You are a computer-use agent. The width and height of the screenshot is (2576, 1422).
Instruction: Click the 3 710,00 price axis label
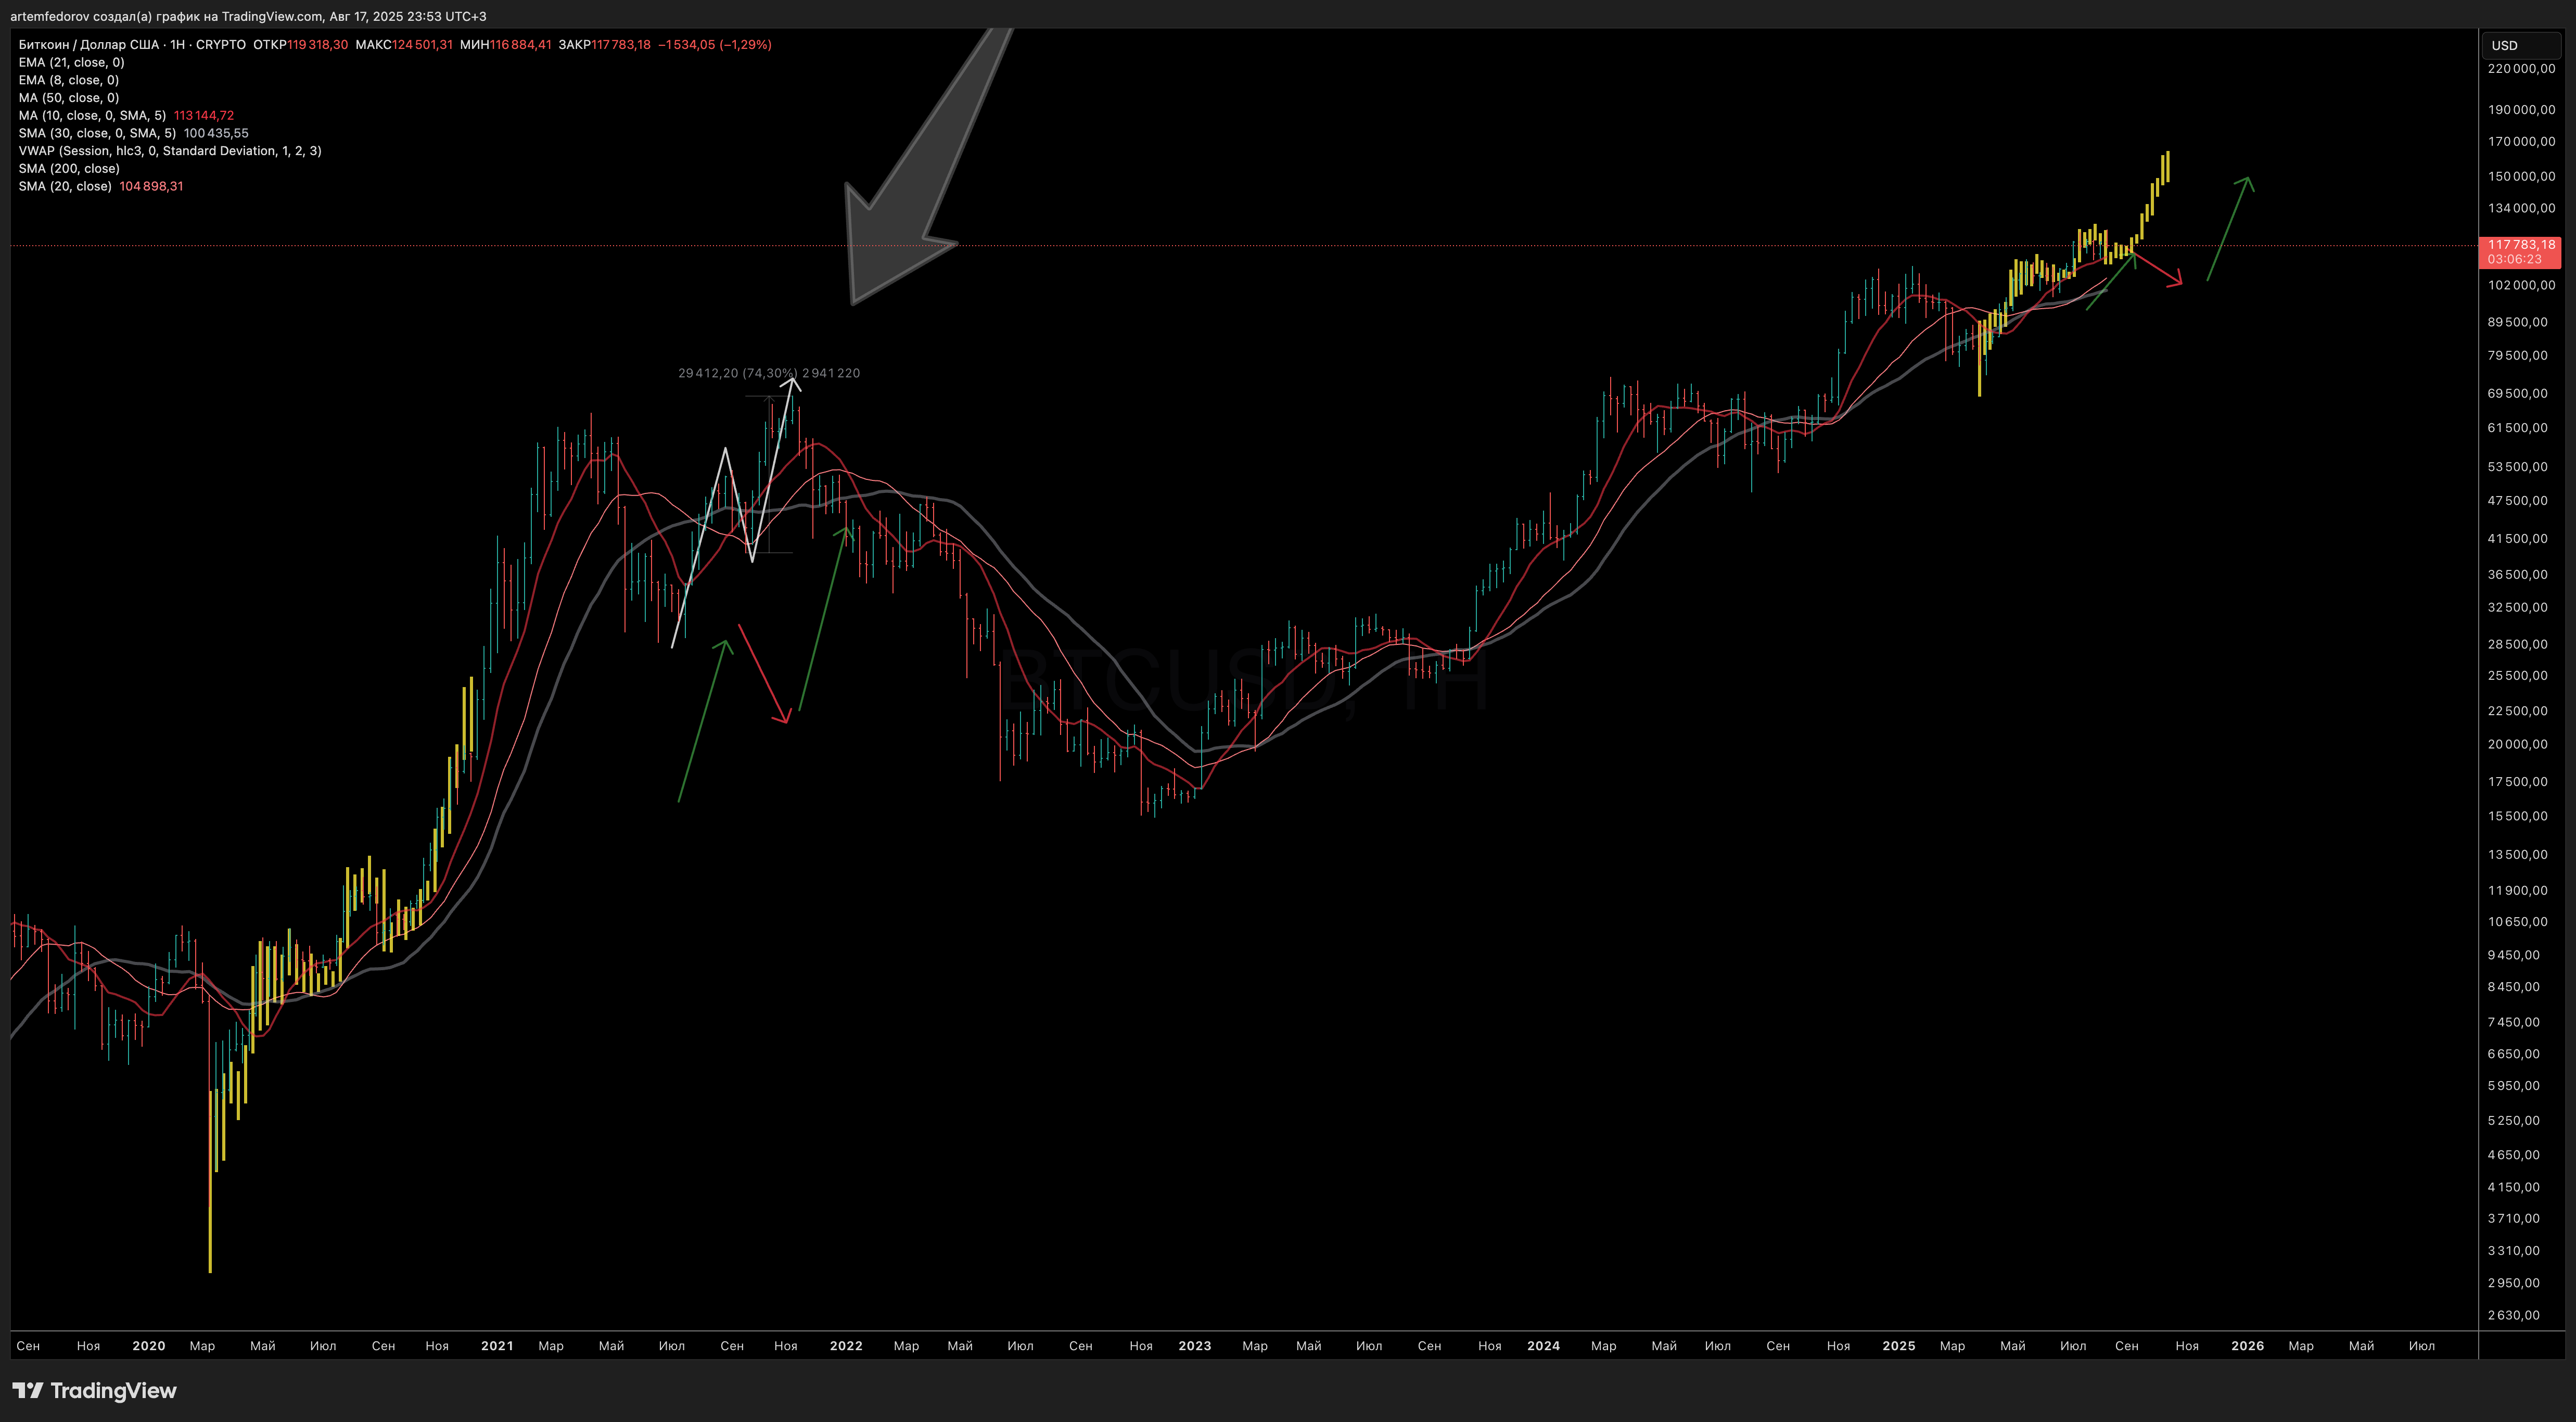pos(2514,1219)
